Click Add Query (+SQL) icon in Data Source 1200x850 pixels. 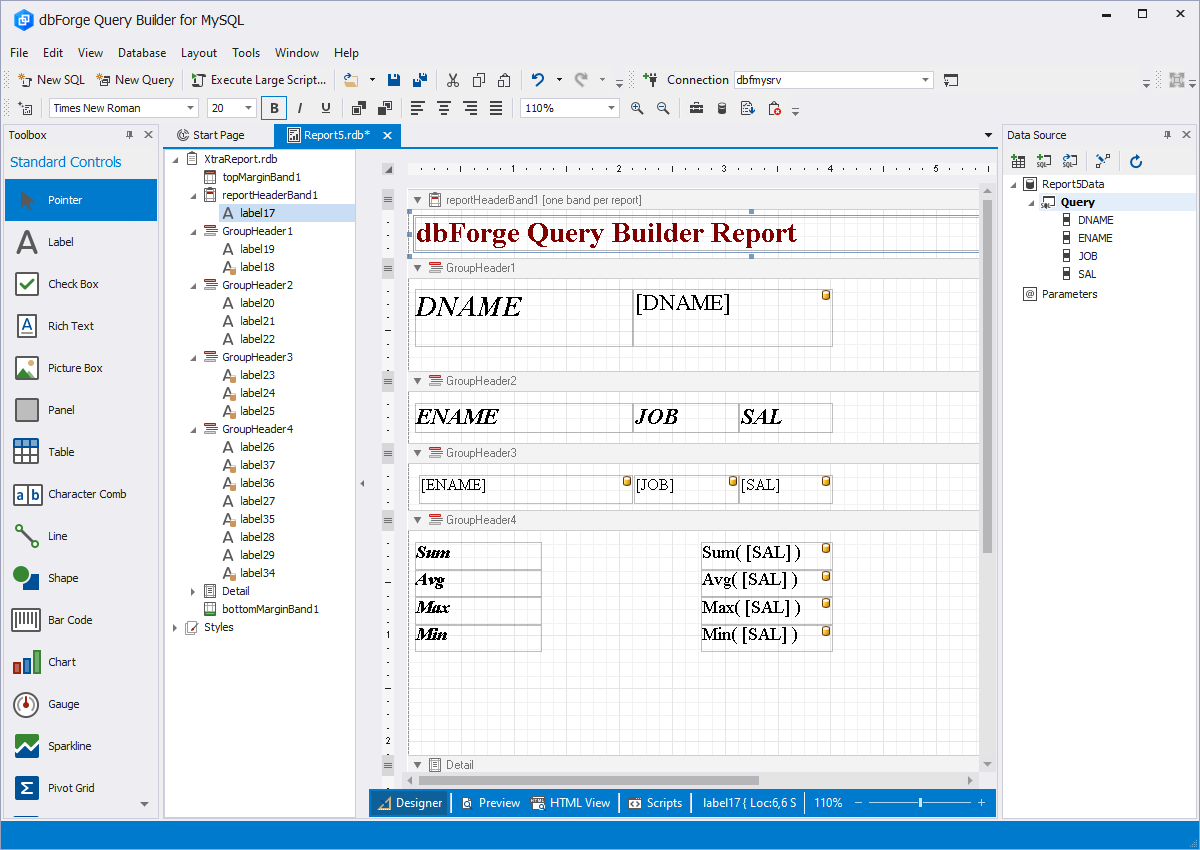[1043, 161]
